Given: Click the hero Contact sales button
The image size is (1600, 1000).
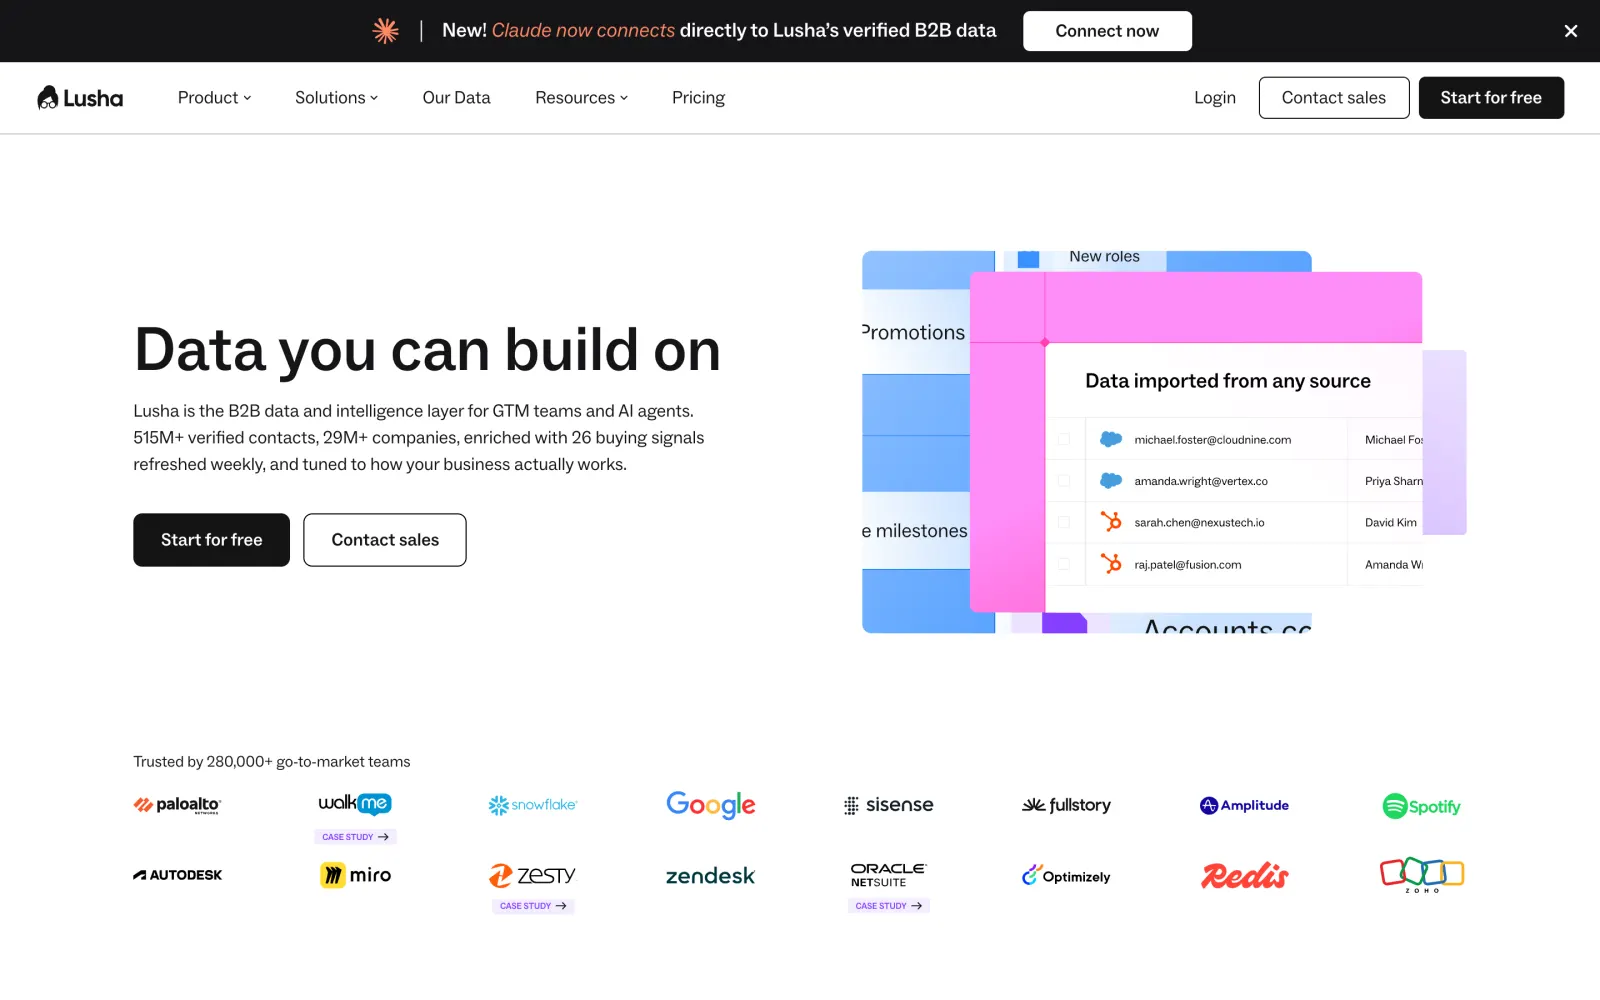Looking at the screenshot, I should tap(385, 540).
